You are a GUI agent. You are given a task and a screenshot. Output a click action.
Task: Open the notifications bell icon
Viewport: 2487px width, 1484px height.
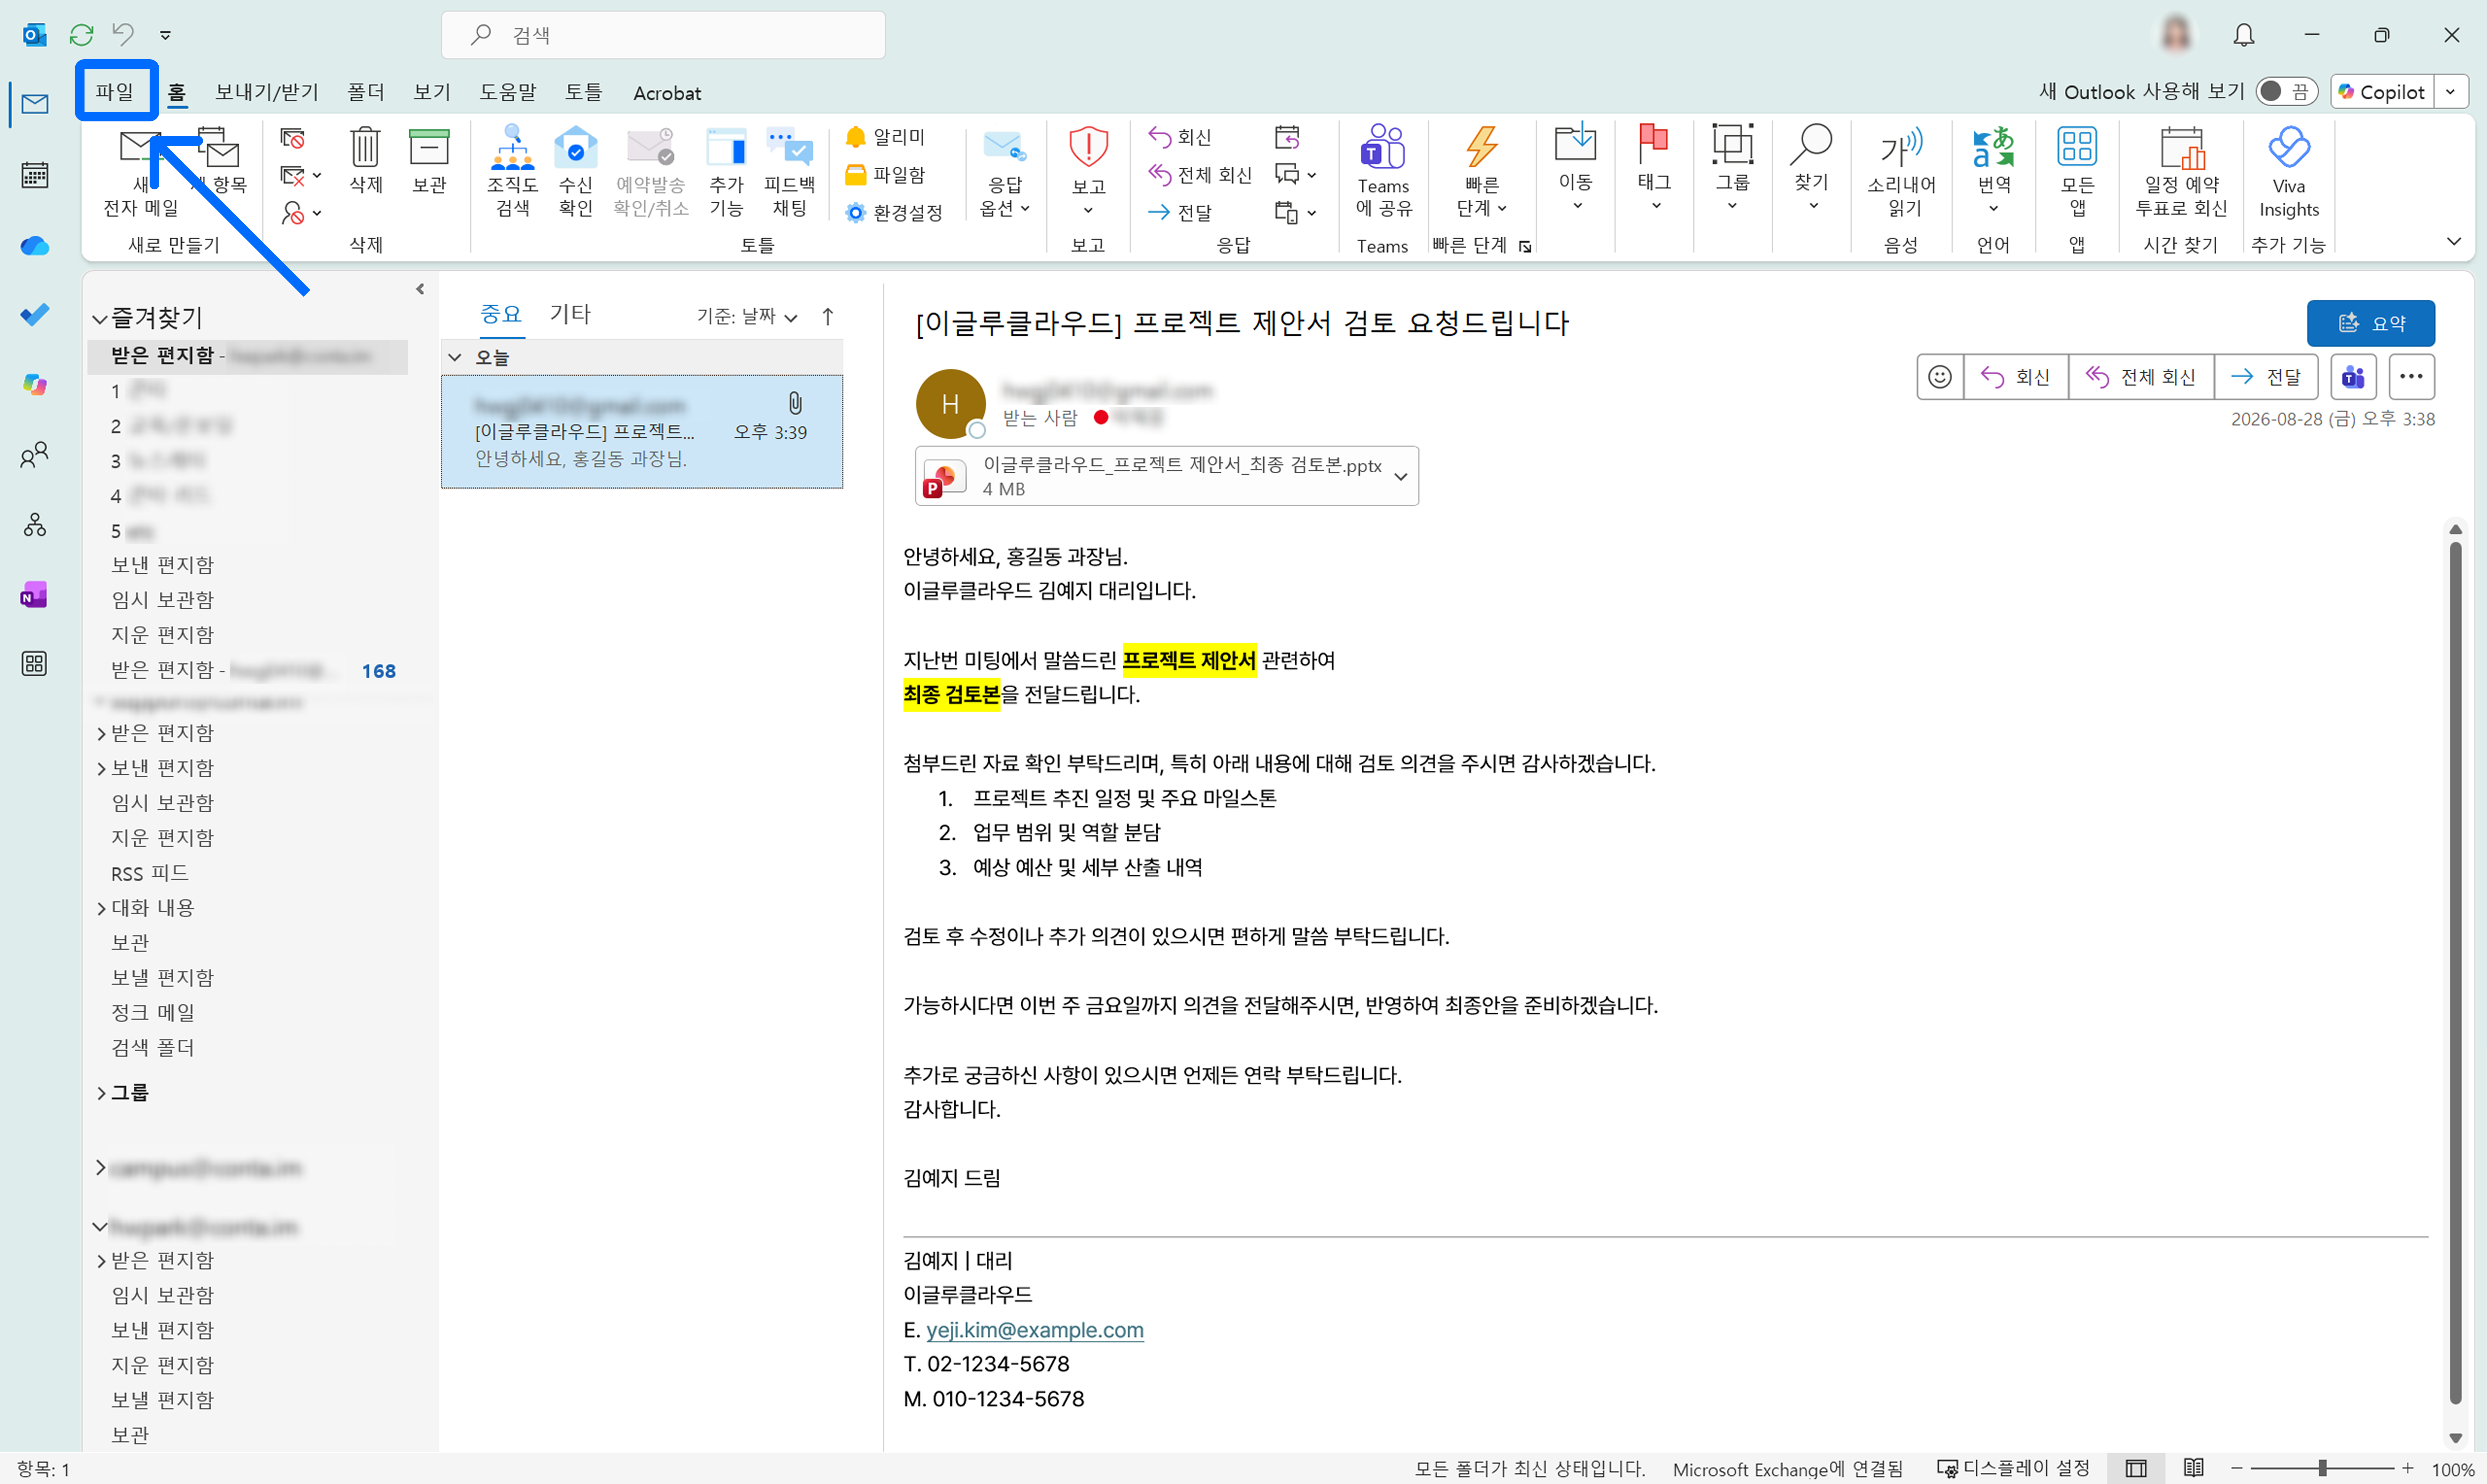2244,35
